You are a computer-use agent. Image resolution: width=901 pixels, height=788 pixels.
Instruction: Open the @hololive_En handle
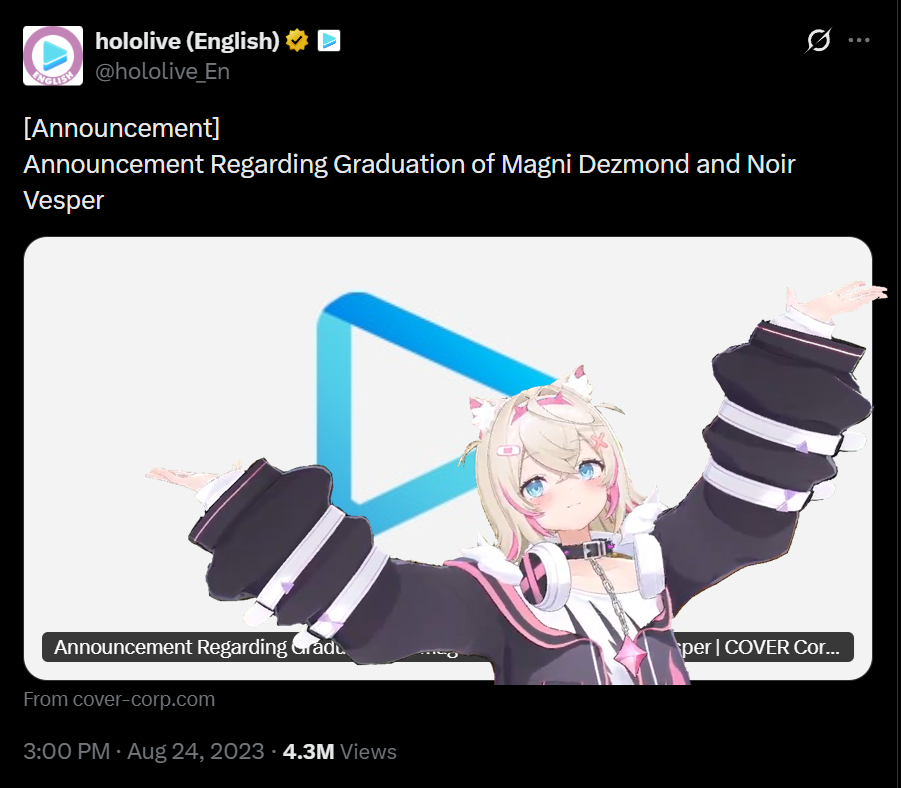pyautogui.click(x=163, y=71)
